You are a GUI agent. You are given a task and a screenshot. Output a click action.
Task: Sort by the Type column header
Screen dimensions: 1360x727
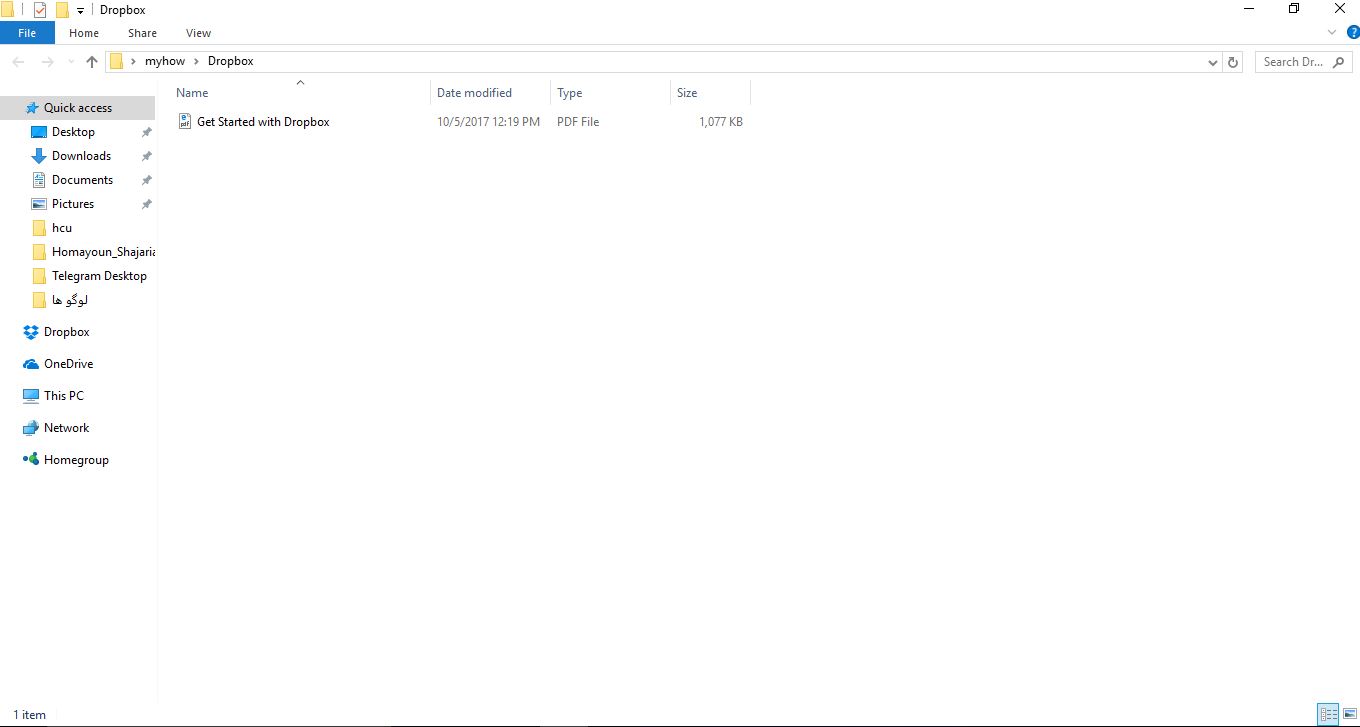point(570,93)
